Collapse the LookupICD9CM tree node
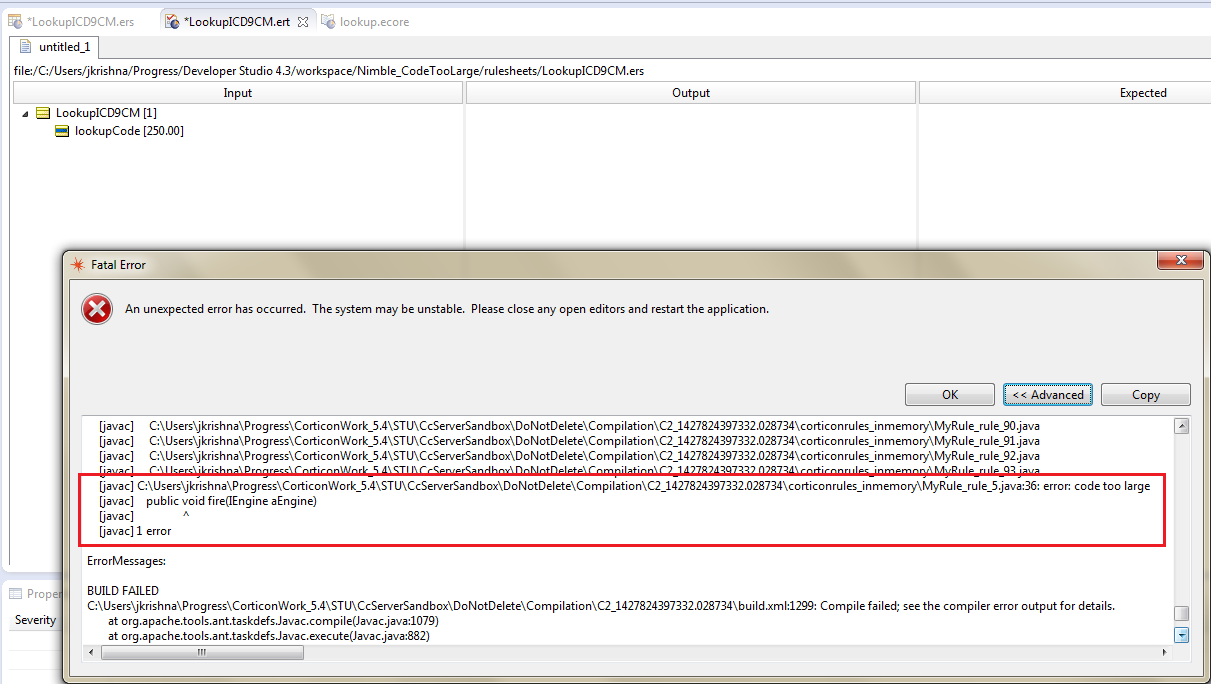1211x684 pixels. click(23, 112)
